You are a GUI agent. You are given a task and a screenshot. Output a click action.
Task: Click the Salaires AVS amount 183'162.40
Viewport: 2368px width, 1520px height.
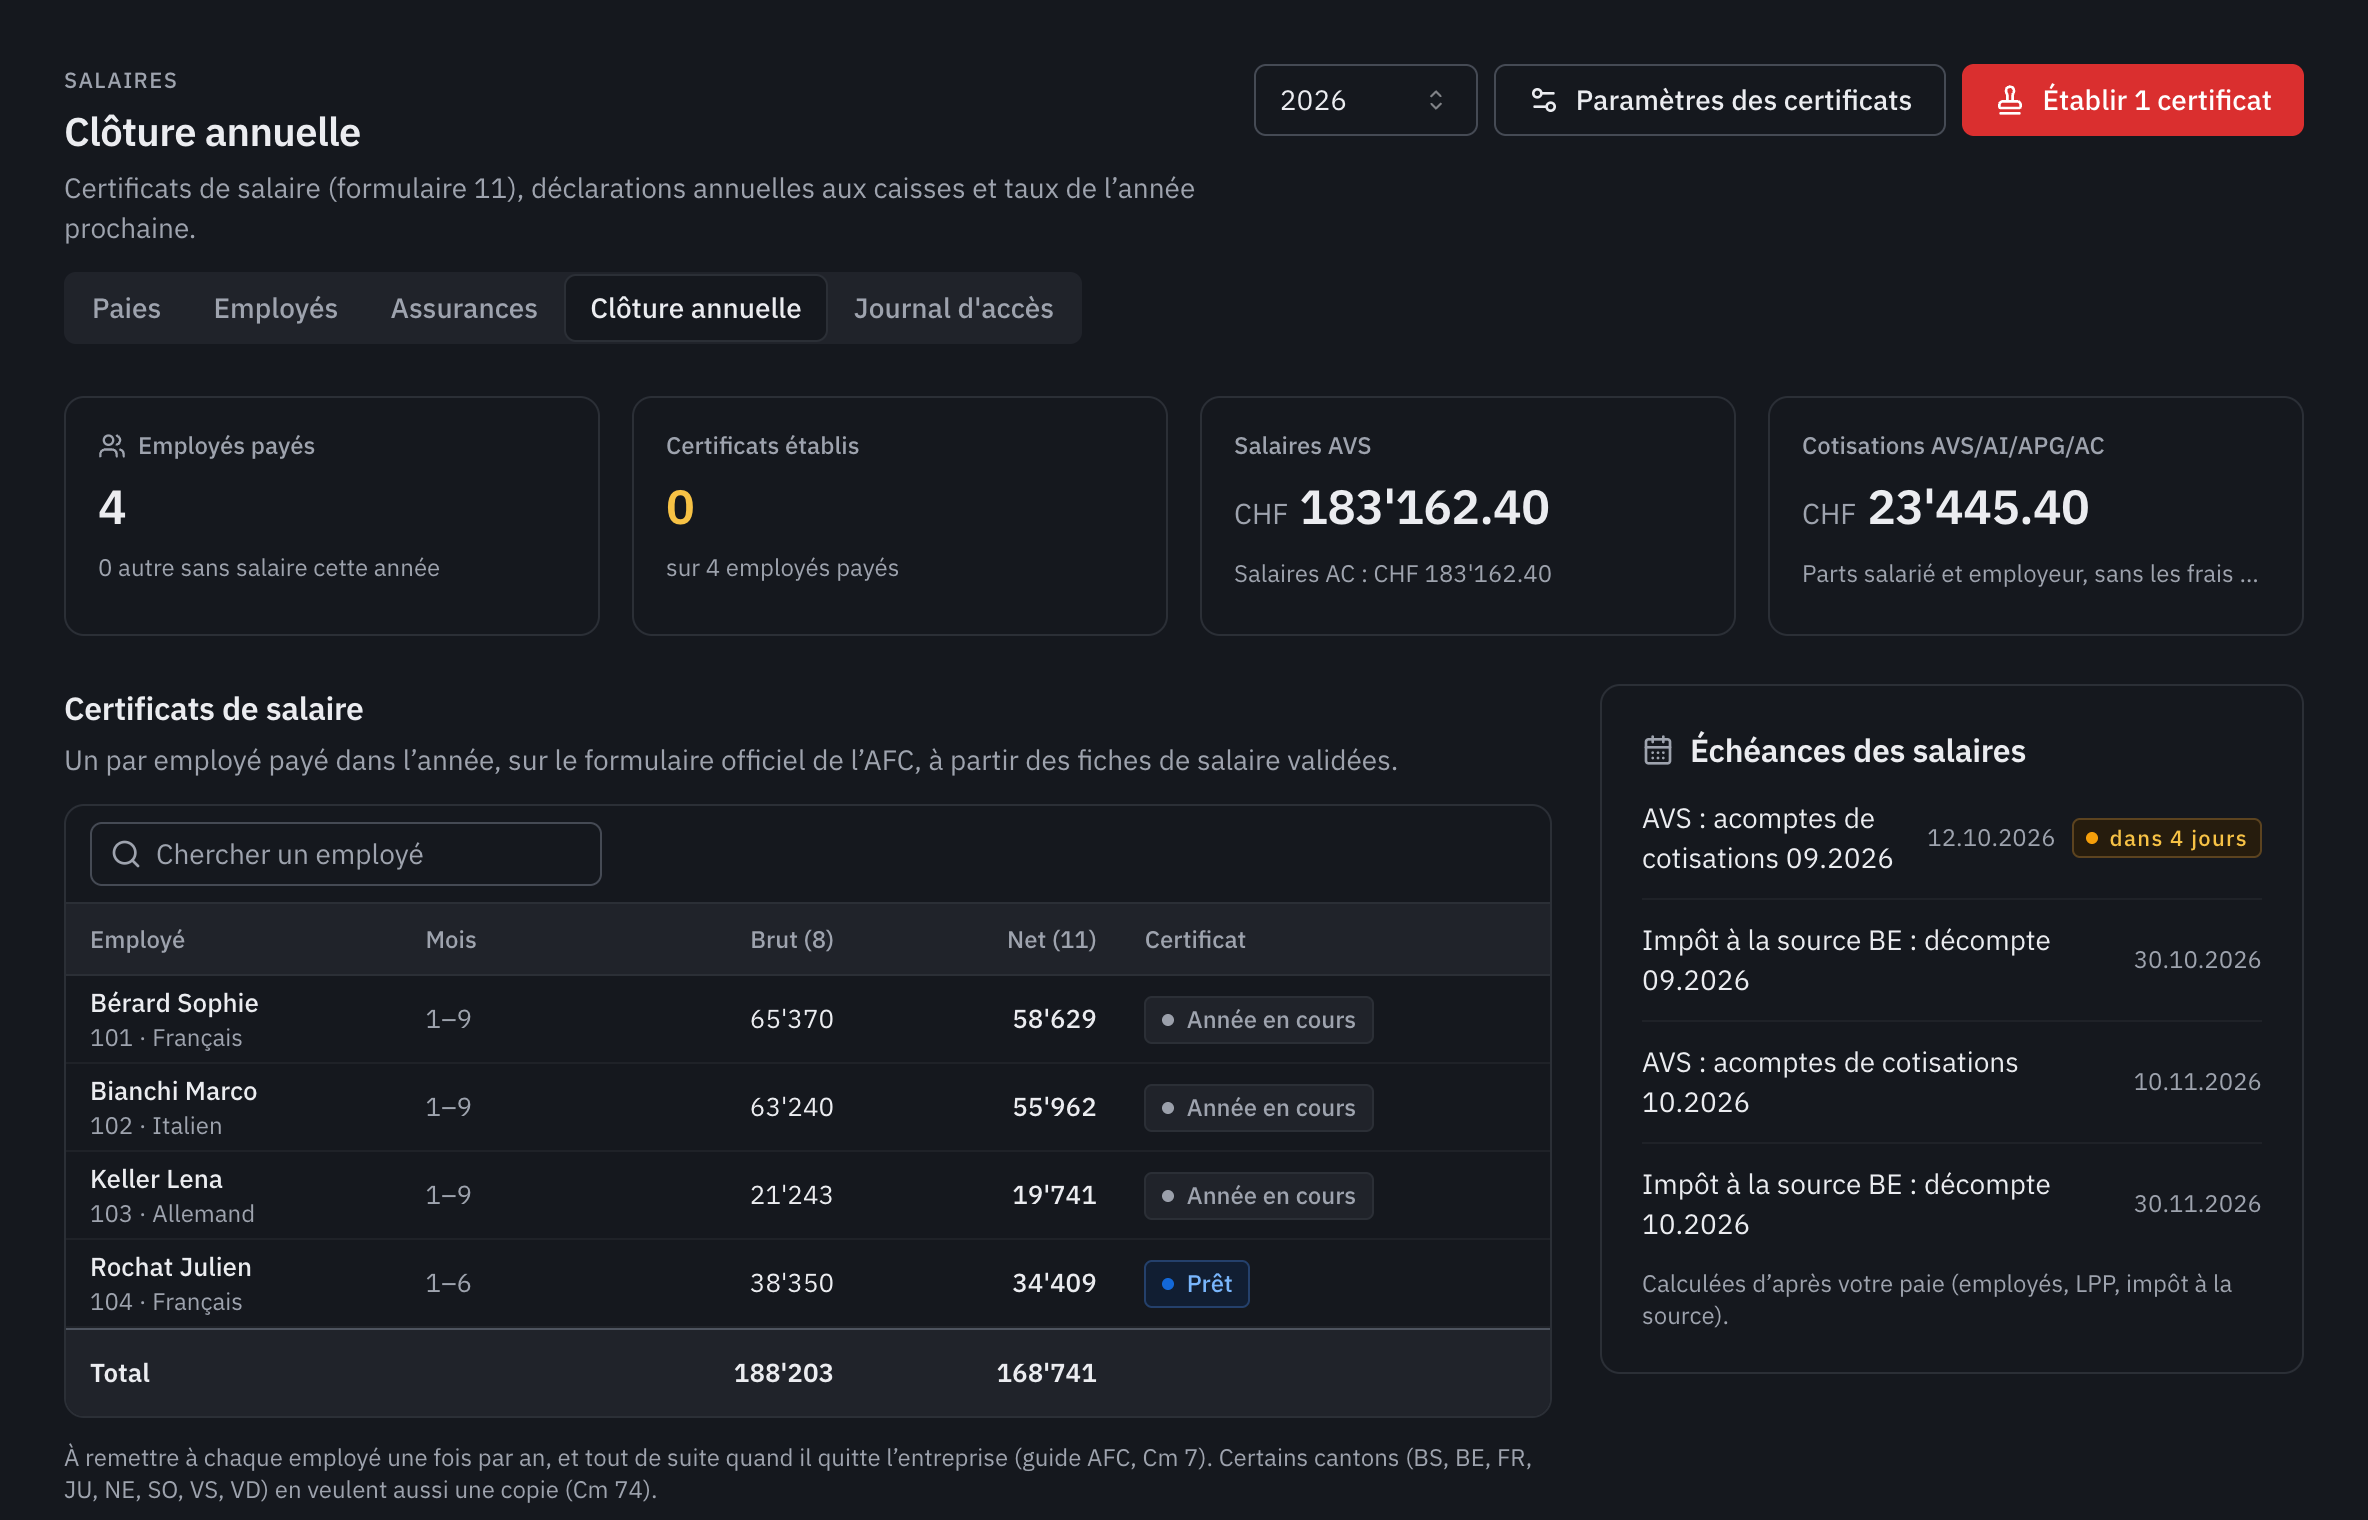(x=1424, y=508)
